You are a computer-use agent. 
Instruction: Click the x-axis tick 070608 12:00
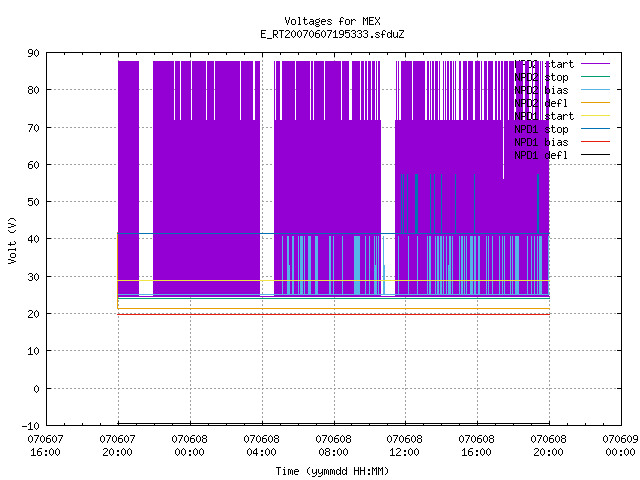pos(404,446)
